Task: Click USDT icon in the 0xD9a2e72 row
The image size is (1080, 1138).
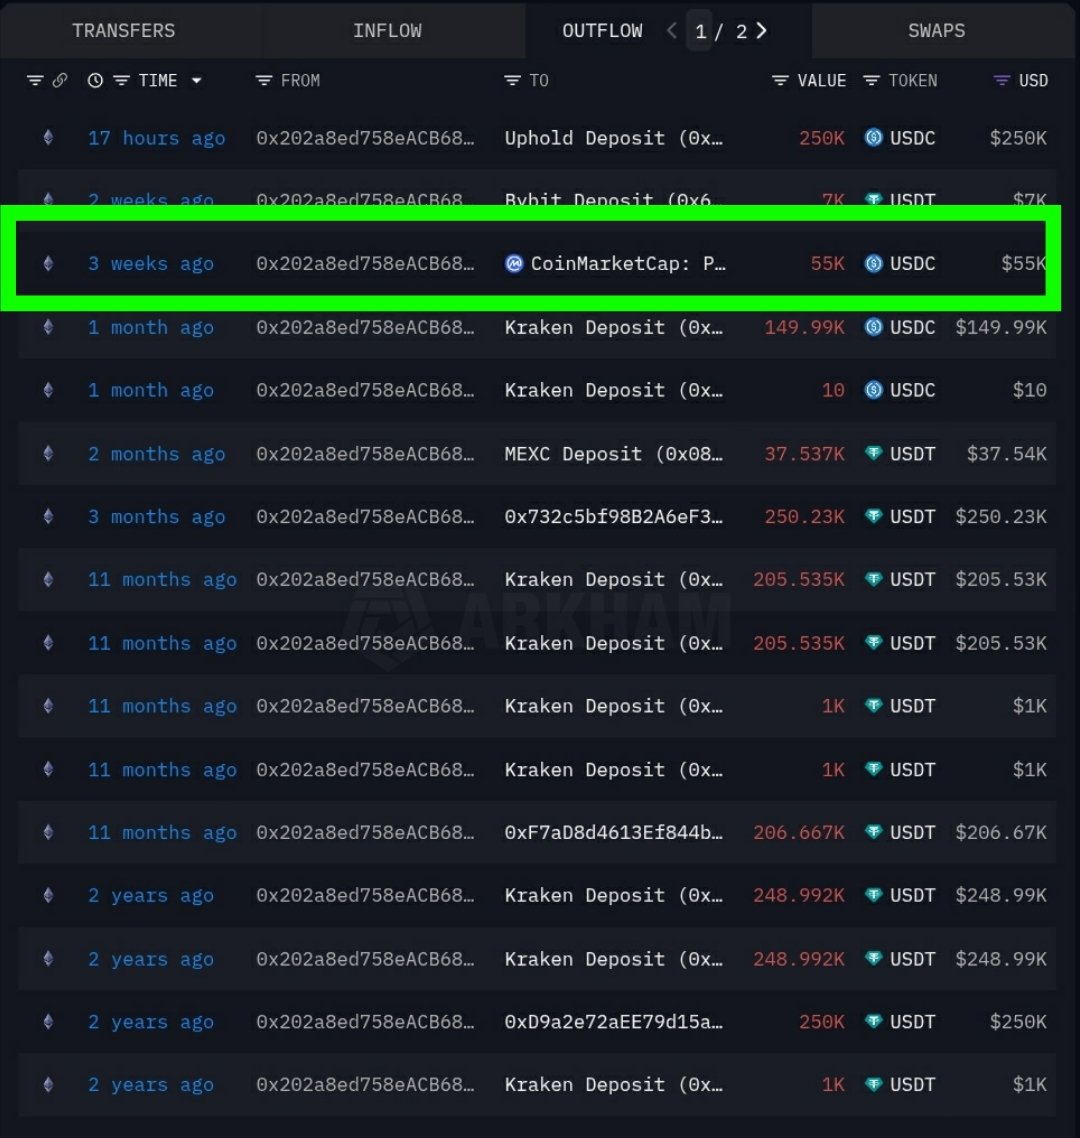Action: [874, 1021]
